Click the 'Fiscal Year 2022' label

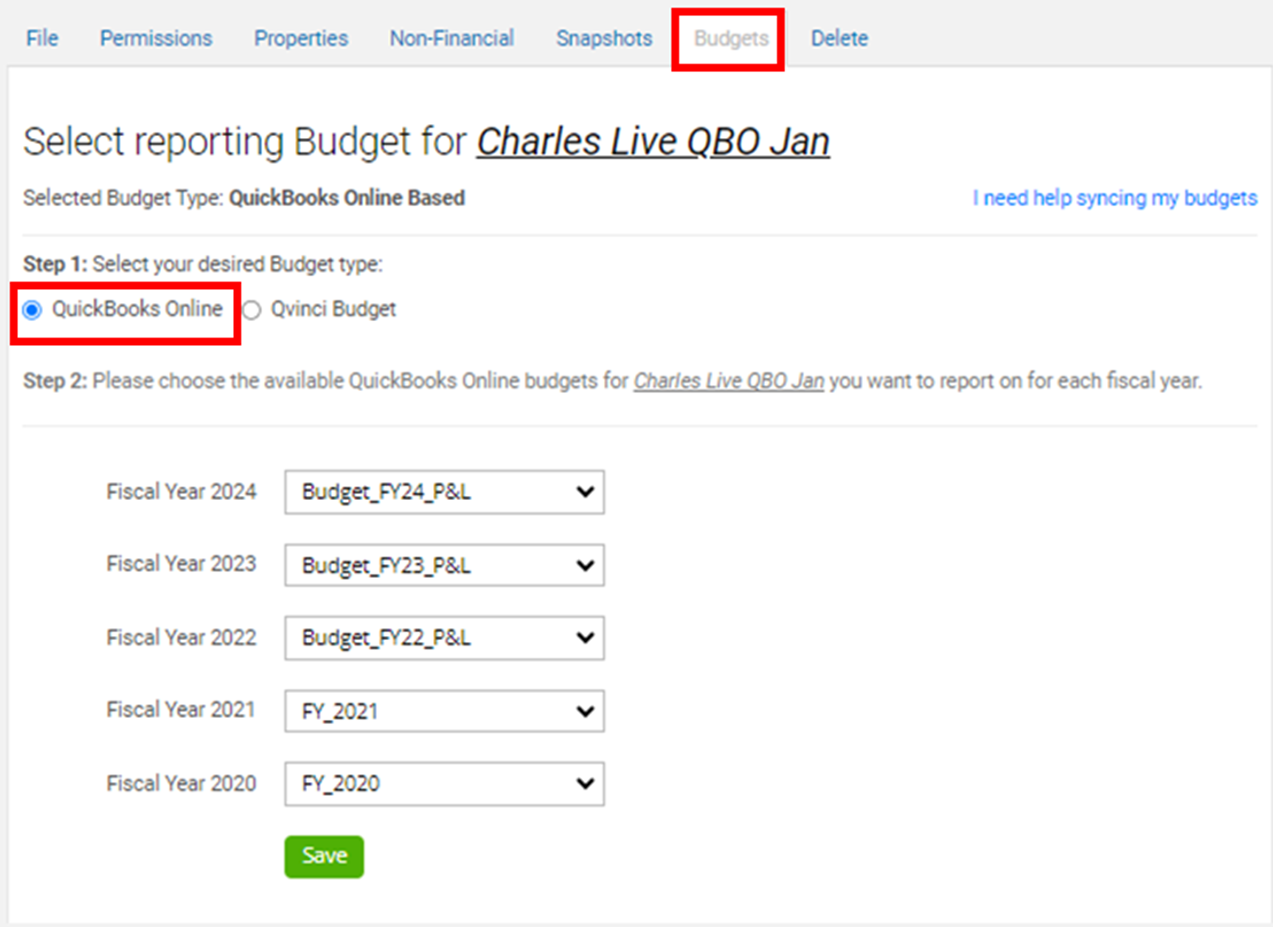(x=181, y=637)
